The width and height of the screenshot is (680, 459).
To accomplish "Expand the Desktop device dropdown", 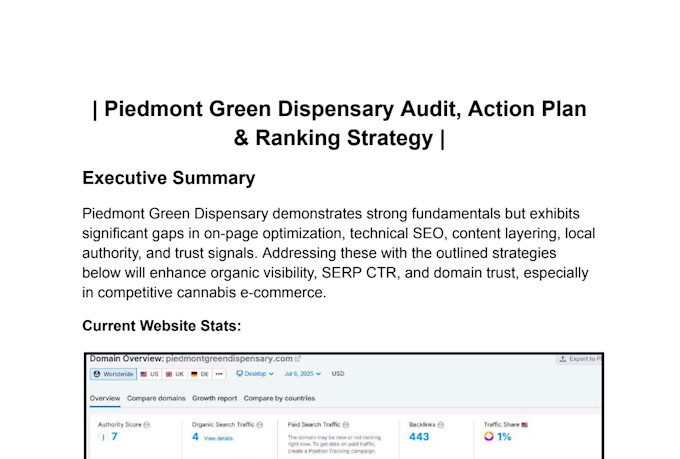I will [255, 374].
